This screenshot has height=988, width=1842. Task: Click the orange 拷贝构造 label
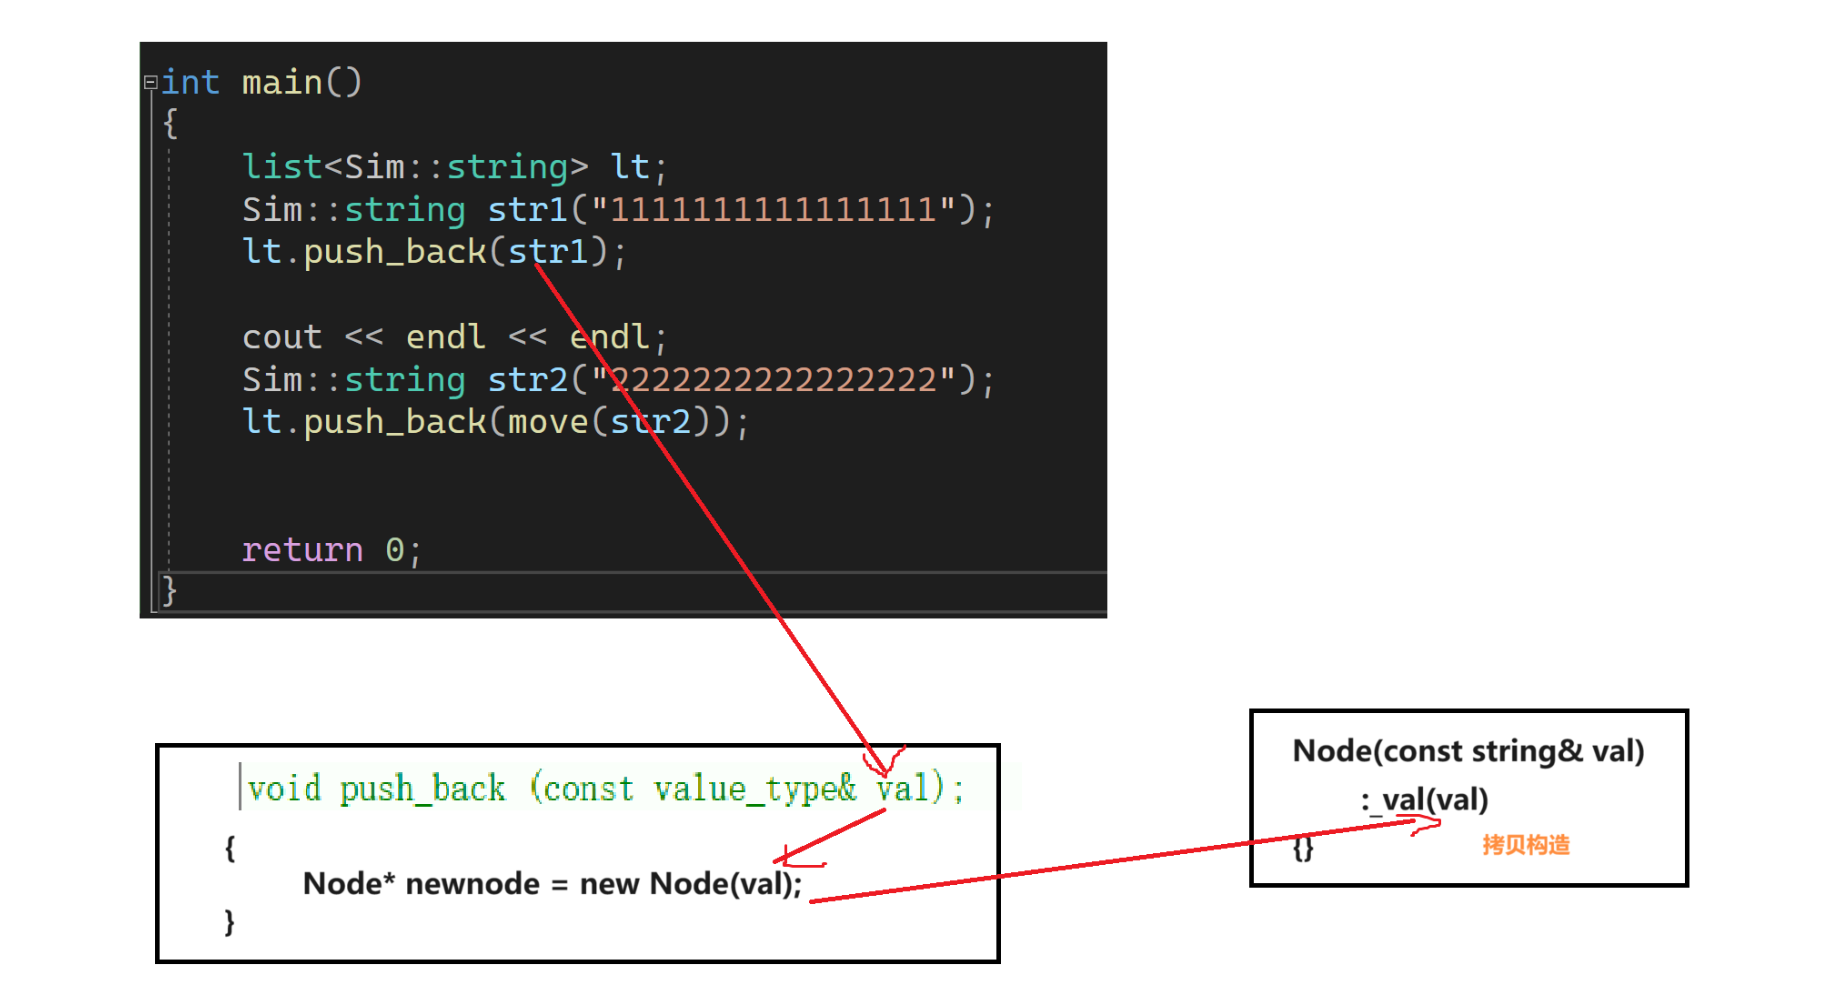(x=1526, y=845)
